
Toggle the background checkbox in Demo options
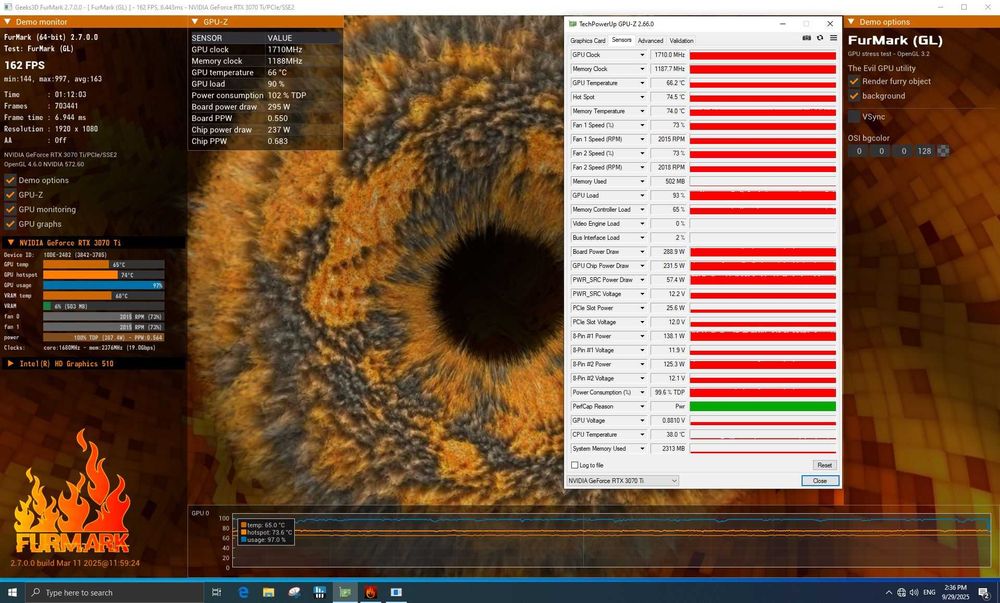click(x=854, y=96)
